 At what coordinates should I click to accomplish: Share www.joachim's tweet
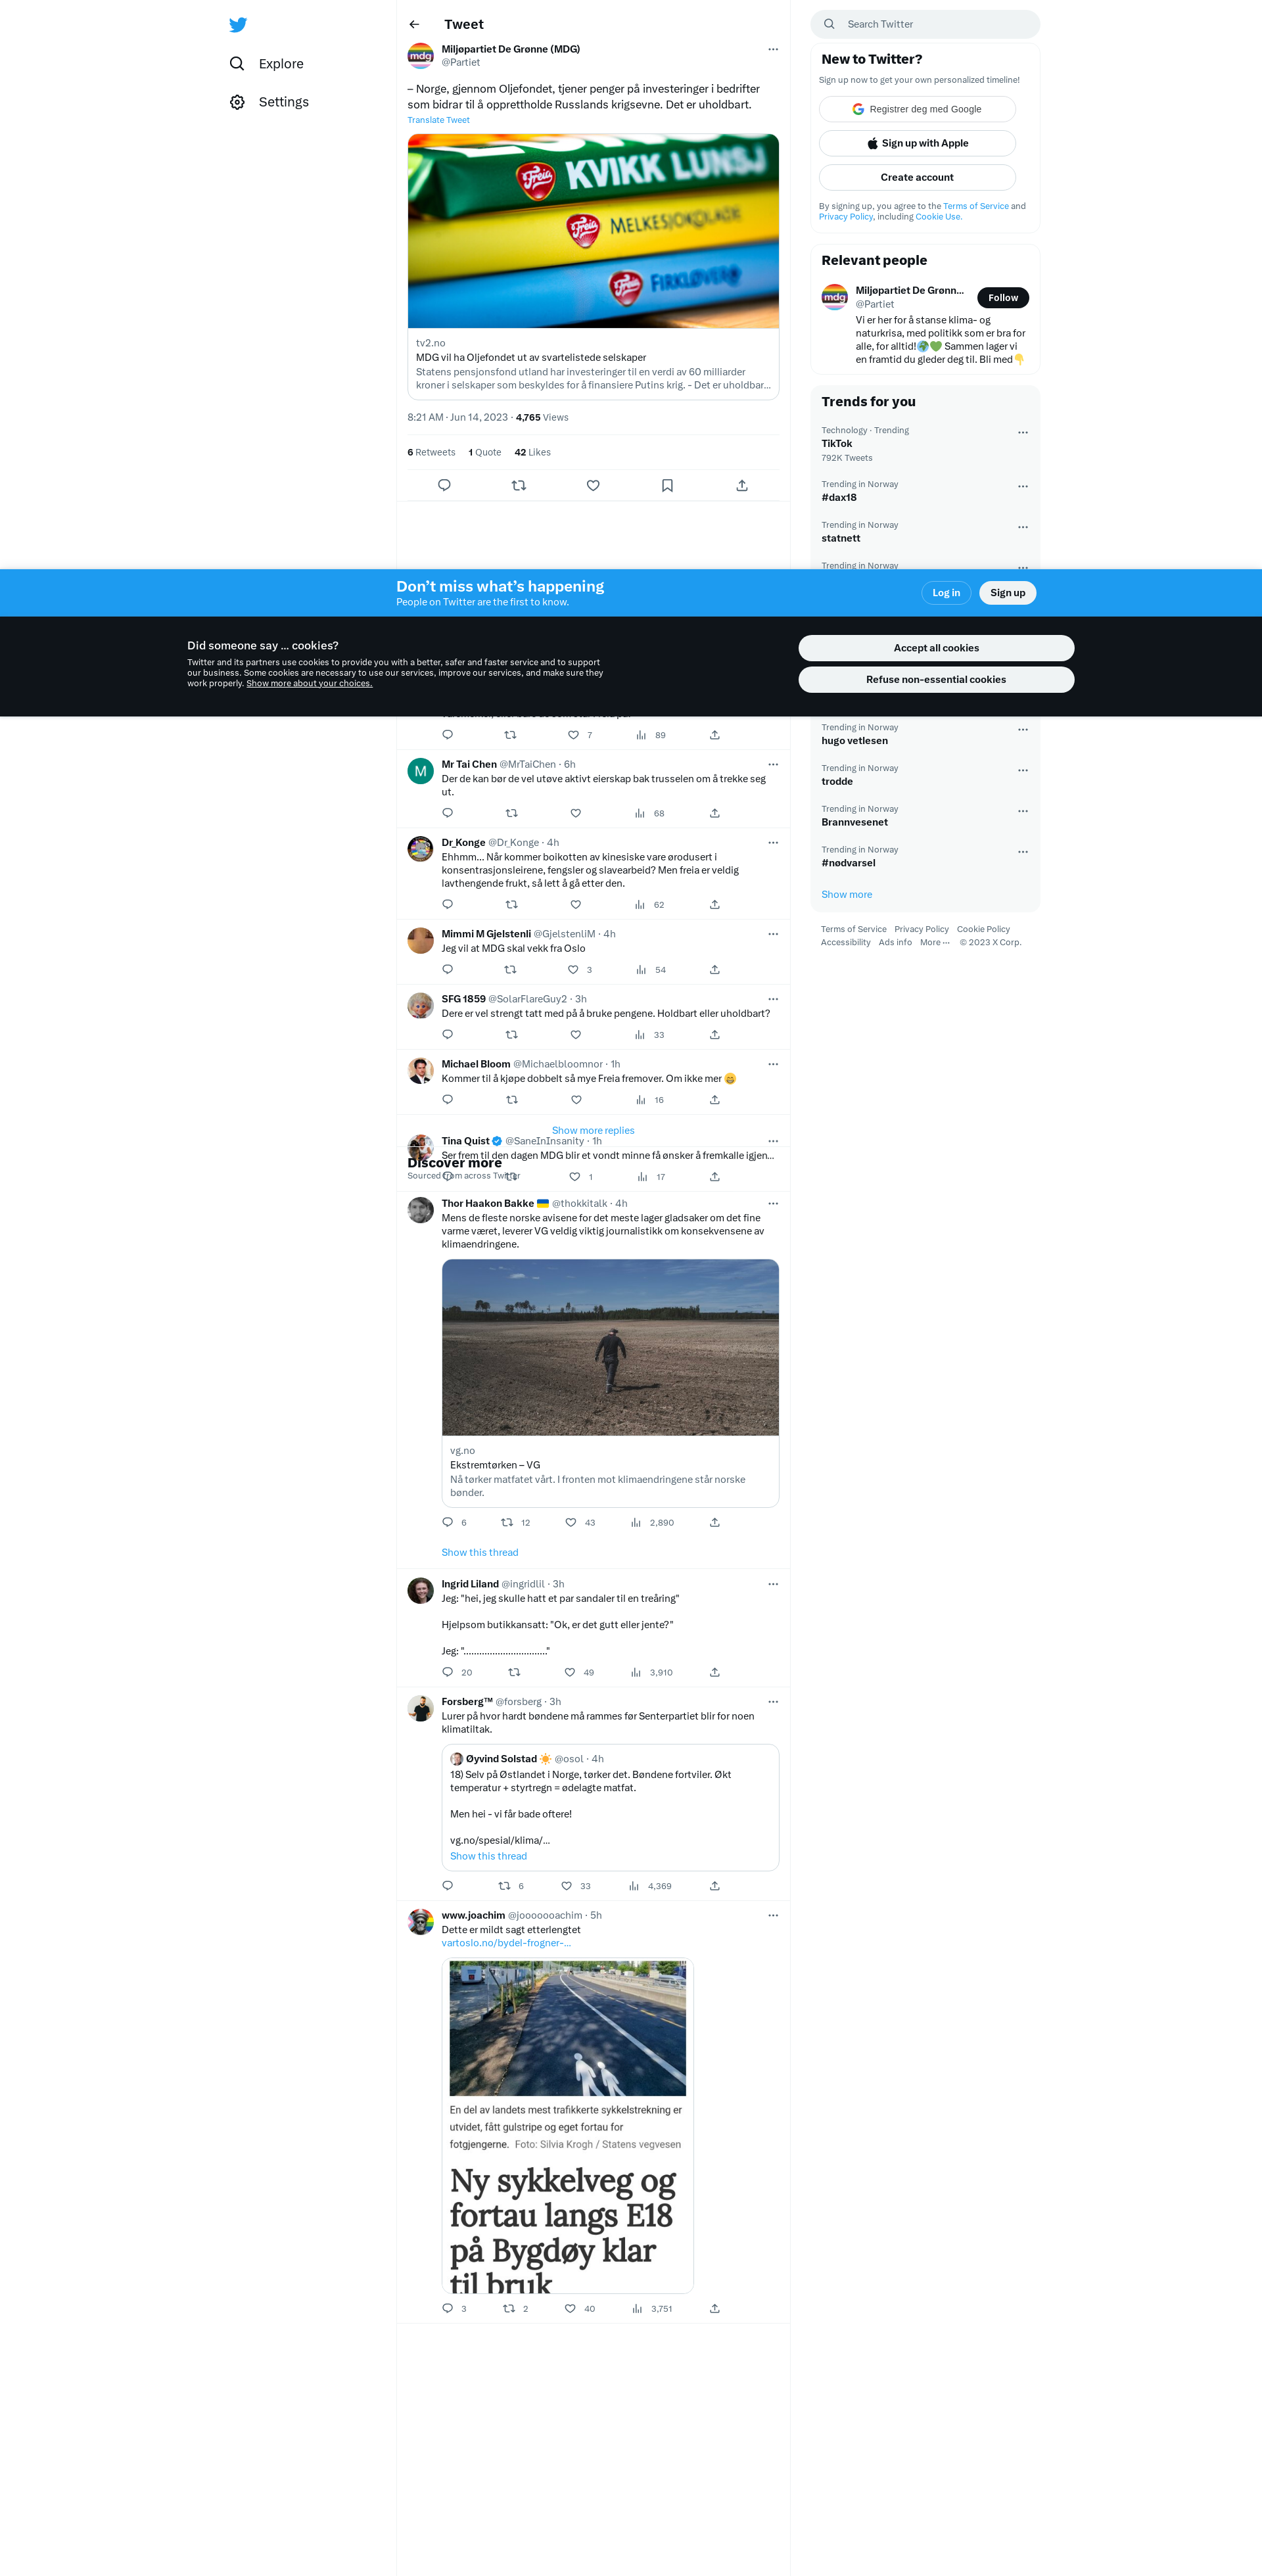[x=715, y=2309]
